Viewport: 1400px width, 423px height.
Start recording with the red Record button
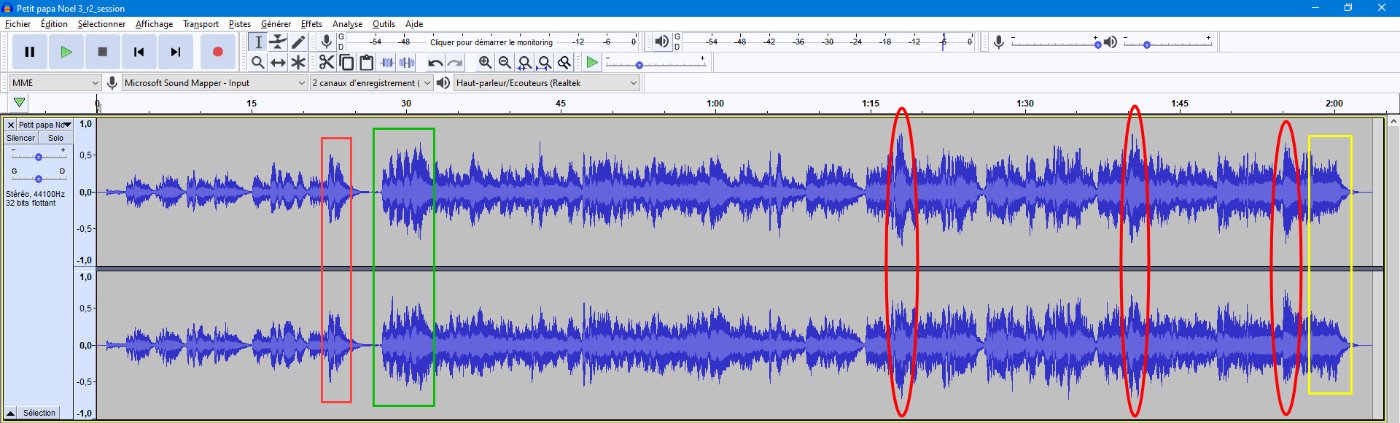pyautogui.click(x=217, y=51)
